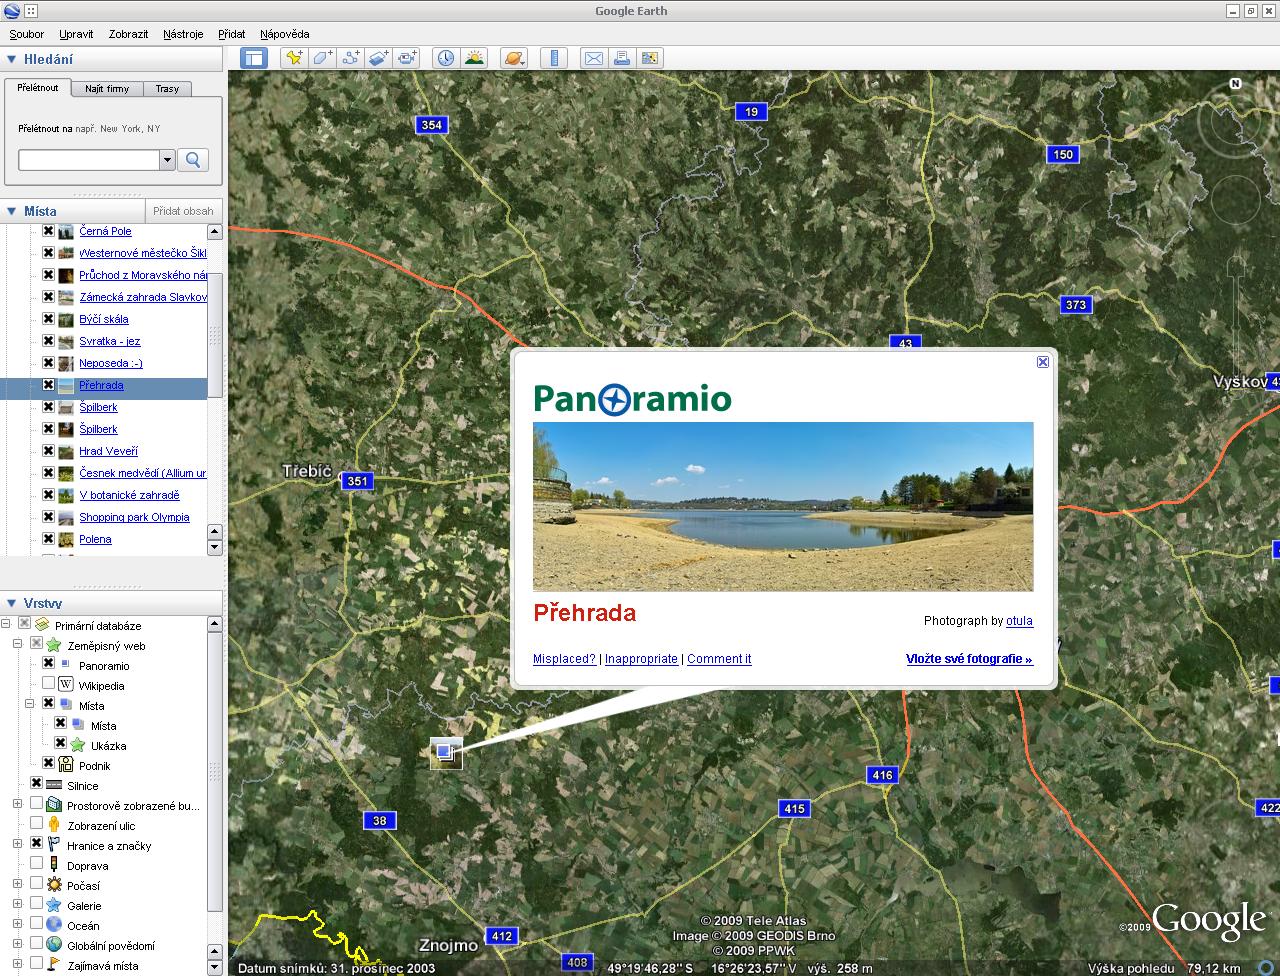Enable the Wikipedia layer checkbox
This screenshot has width=1280, height=976.
[48, 684]
